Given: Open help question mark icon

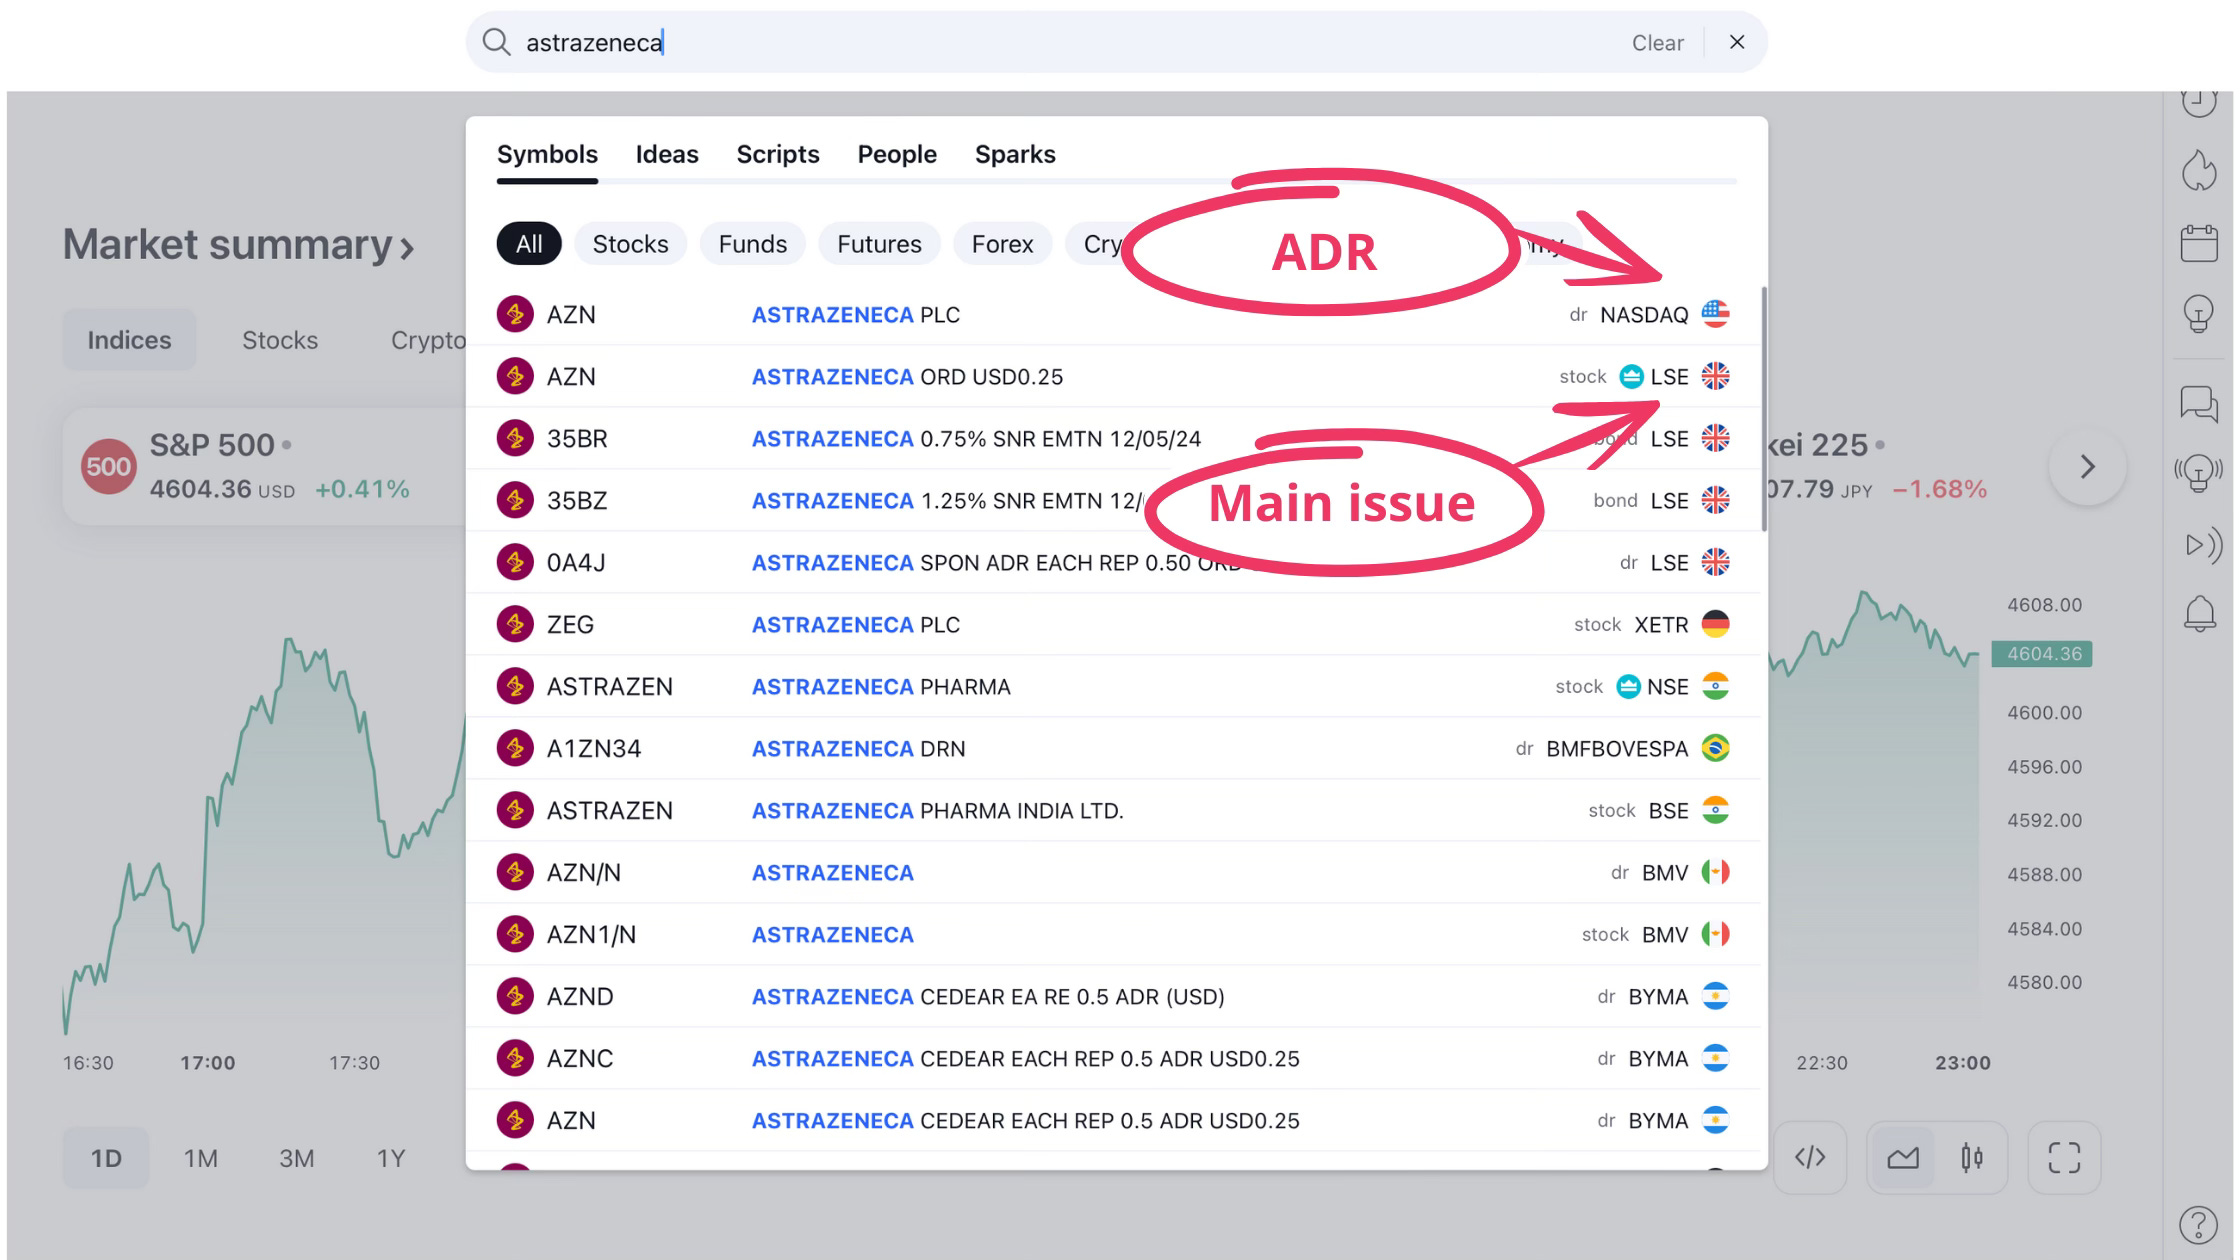Looking at the screenshot, I should (x=2198, y=1225).
